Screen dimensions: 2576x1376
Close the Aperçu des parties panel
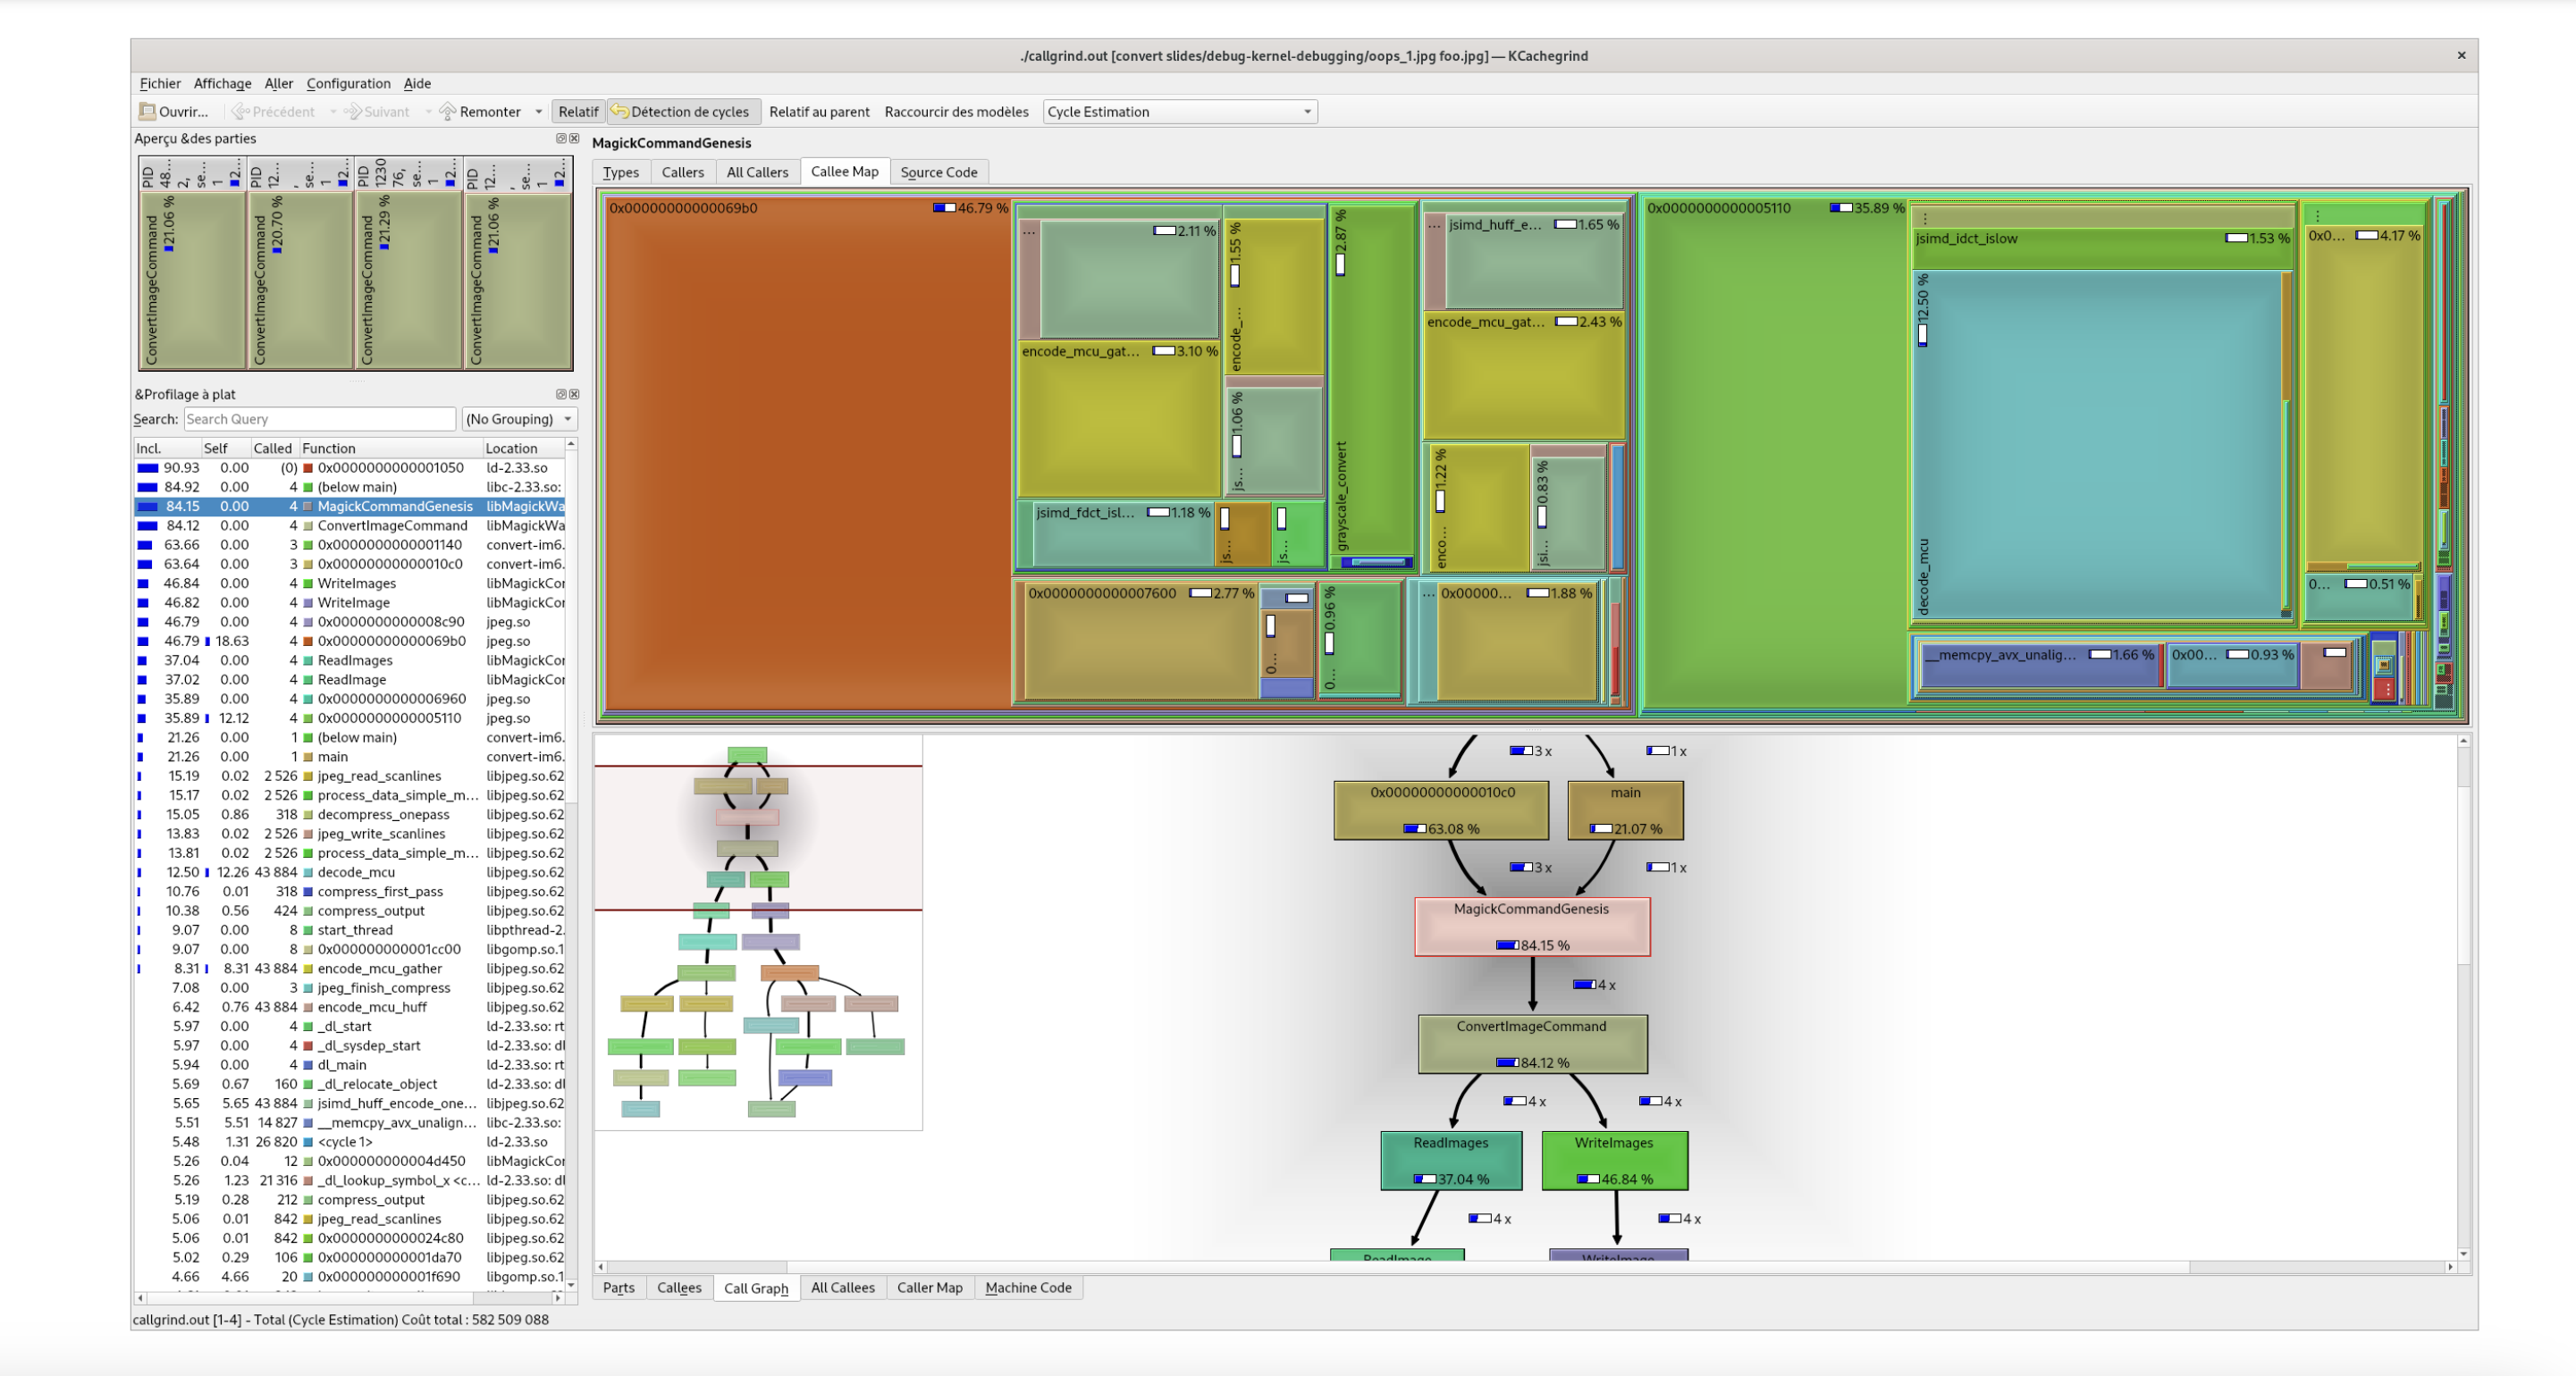coord(574,138)
